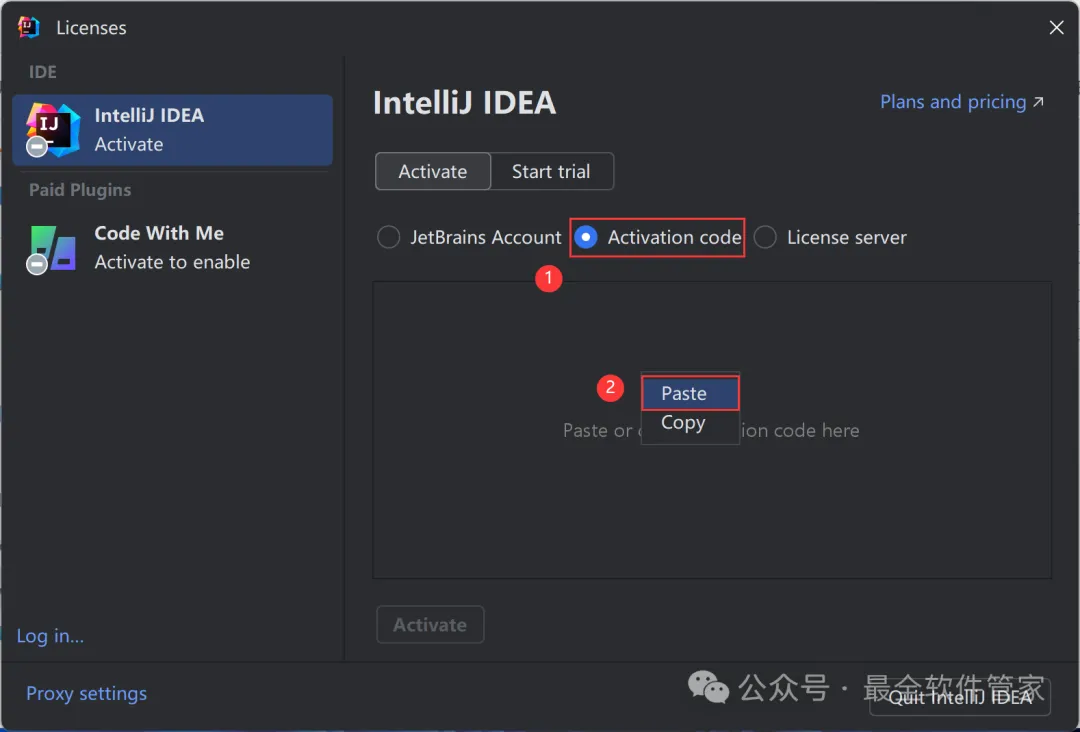Open the Plans and pricing link
Viewport: 1080px width, 732px height.
pos(952,102)
